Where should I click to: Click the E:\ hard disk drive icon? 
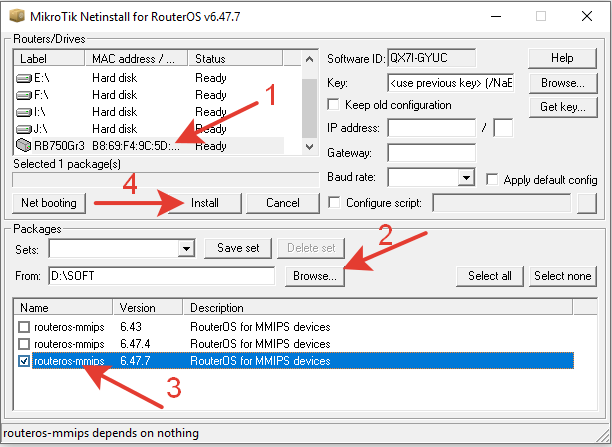[24, 78]
